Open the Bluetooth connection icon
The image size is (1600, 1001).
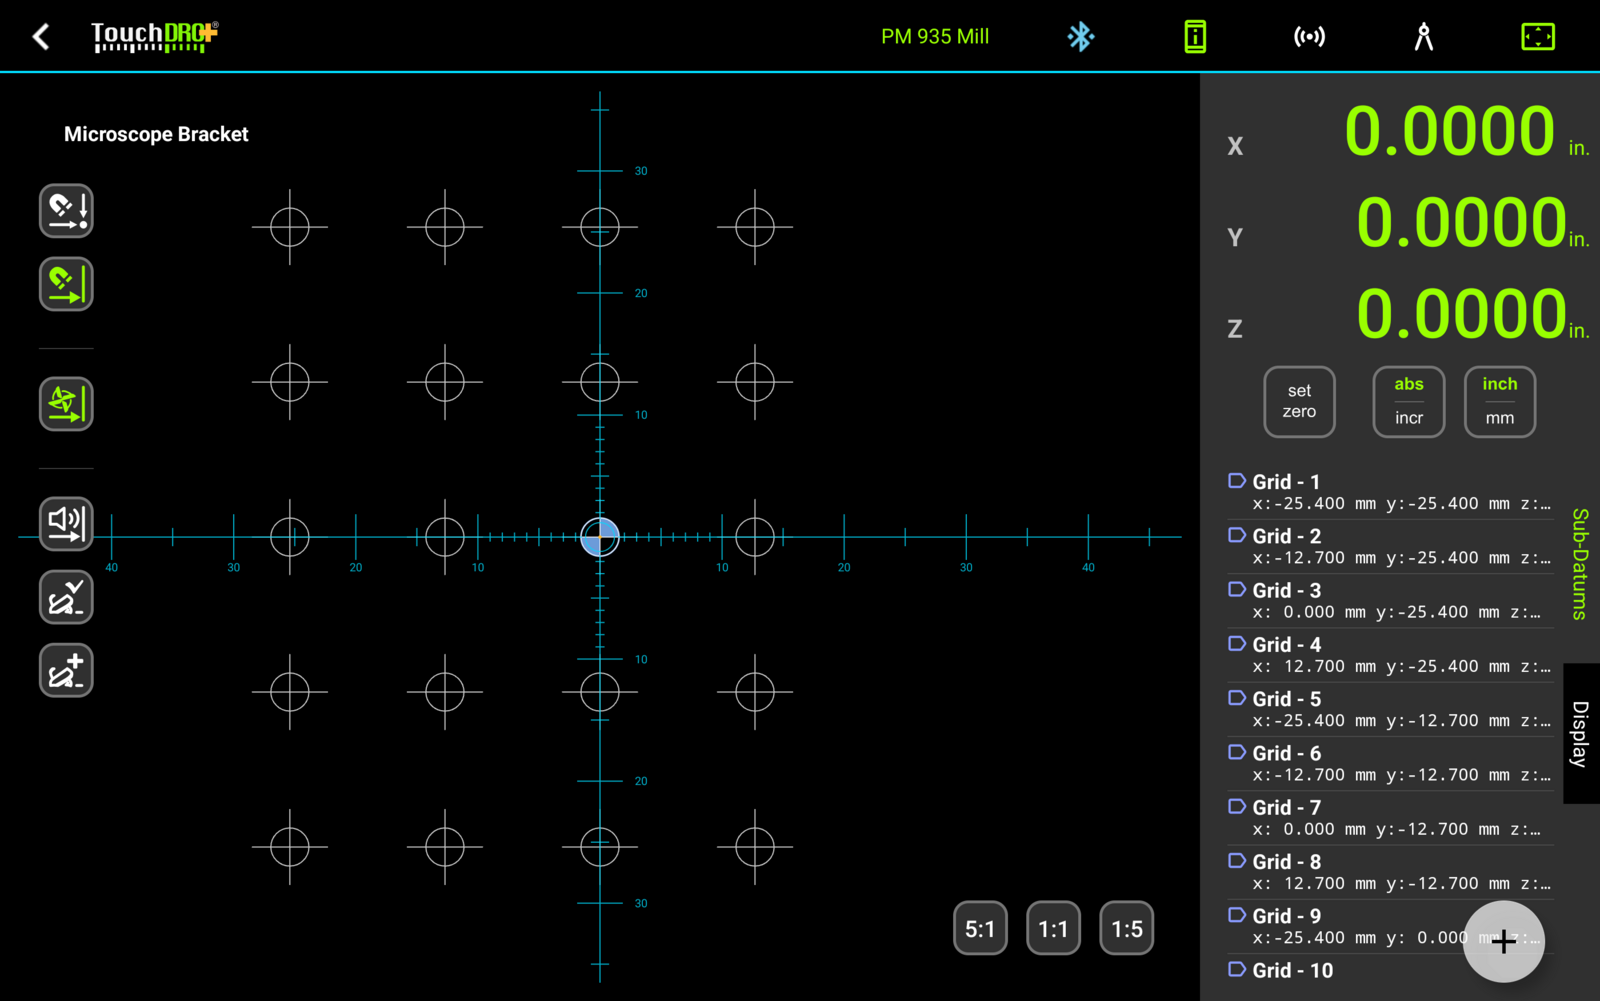pyautogui.click(x=1080, y=37)
